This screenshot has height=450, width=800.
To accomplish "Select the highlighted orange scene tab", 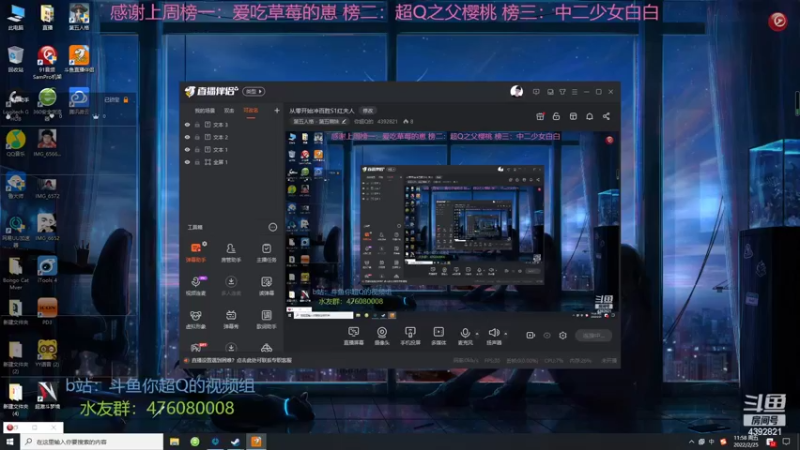I will click(x=251, y=111).
